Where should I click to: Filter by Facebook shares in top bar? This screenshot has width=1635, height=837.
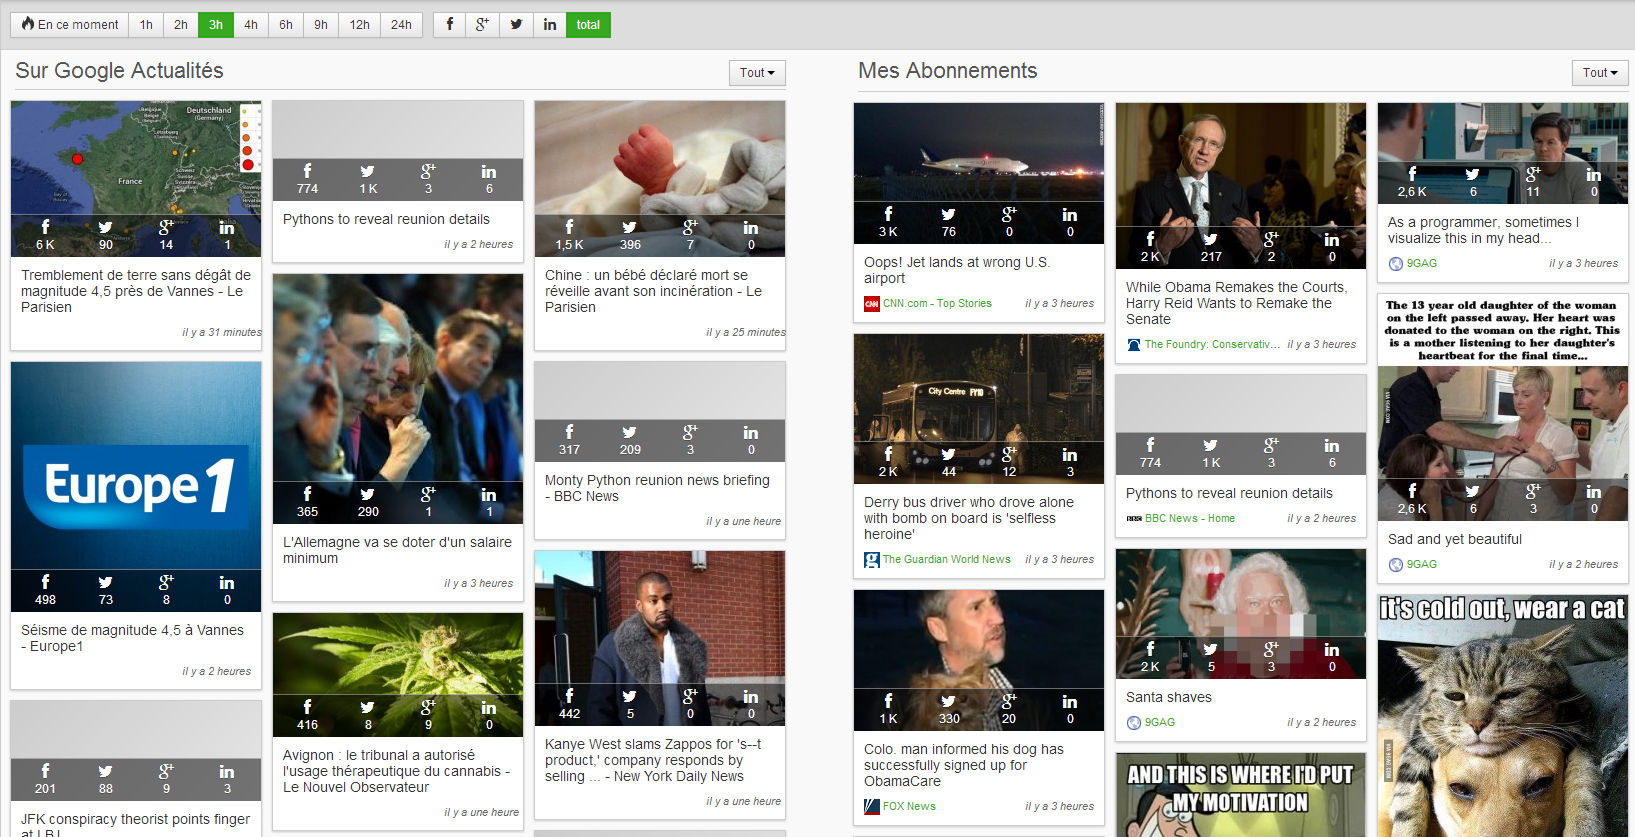click(450, 25)
